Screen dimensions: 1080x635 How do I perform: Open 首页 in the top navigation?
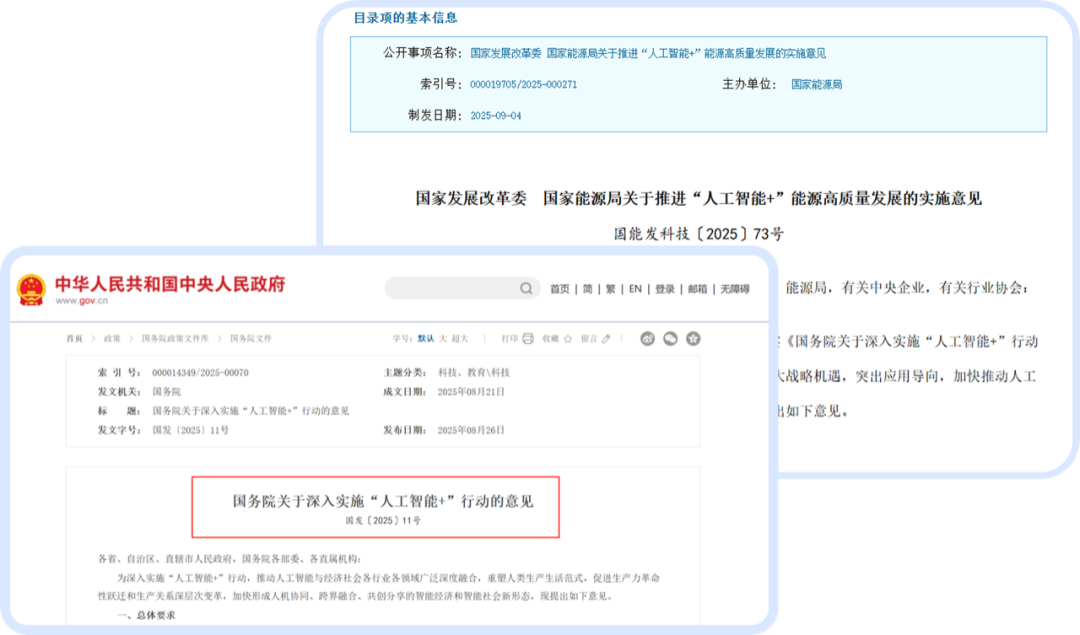pyautogui.click(x=559, y=289)
